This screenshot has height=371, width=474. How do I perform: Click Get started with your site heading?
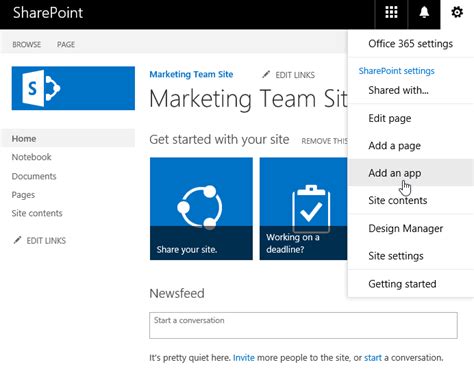point(219,139)
